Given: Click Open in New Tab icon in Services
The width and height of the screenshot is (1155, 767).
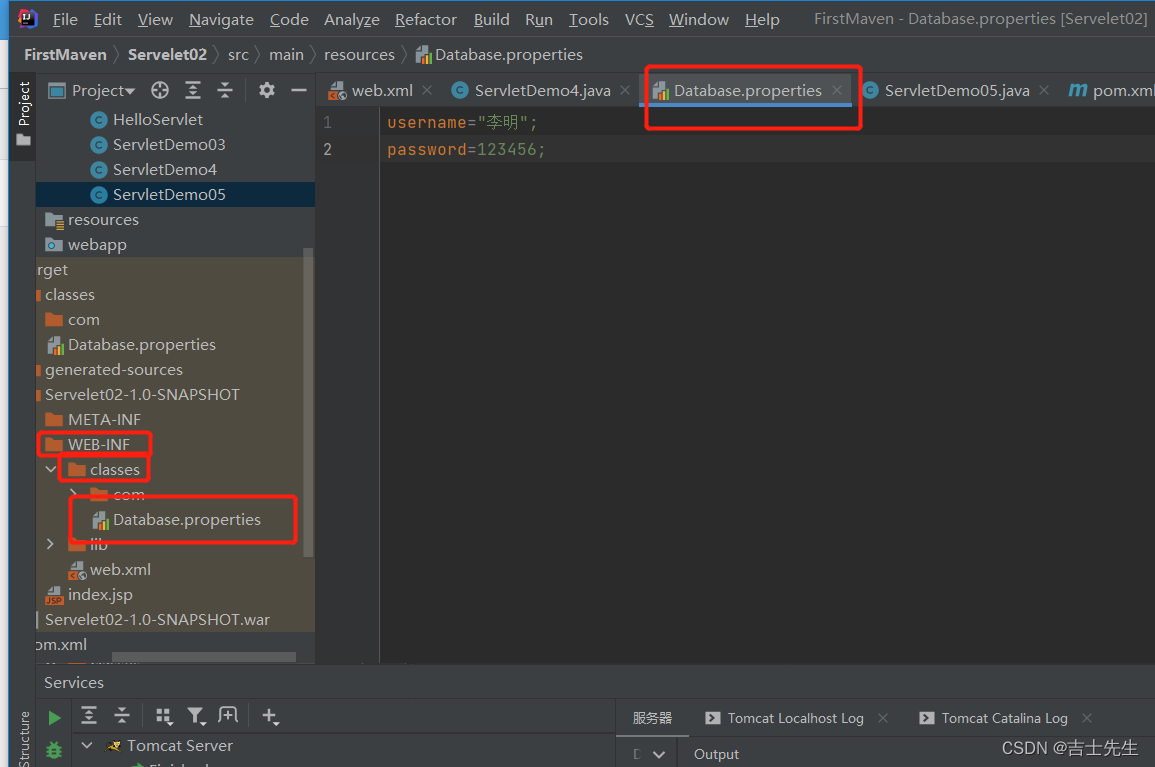Looking at the screenshot, I should point(228,715).
